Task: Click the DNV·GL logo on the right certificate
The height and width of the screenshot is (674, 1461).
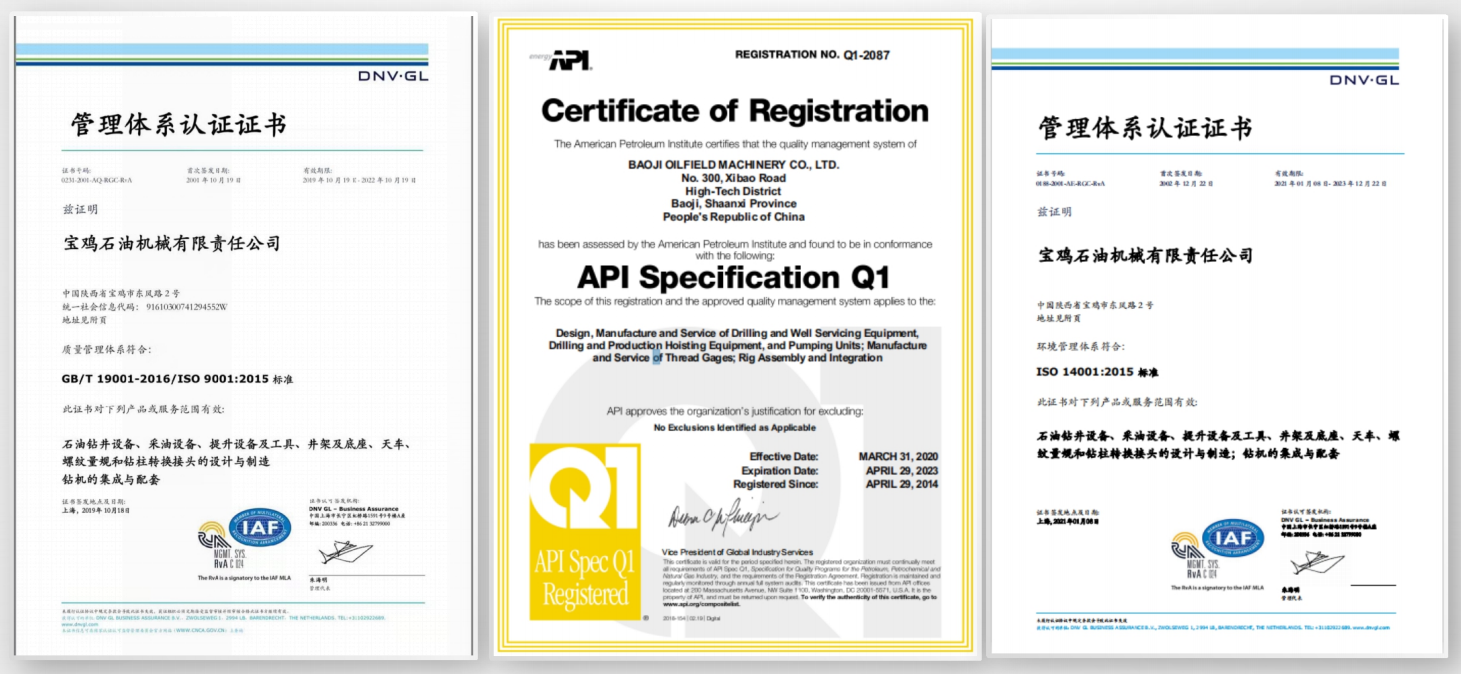Action: point(1364,80)
